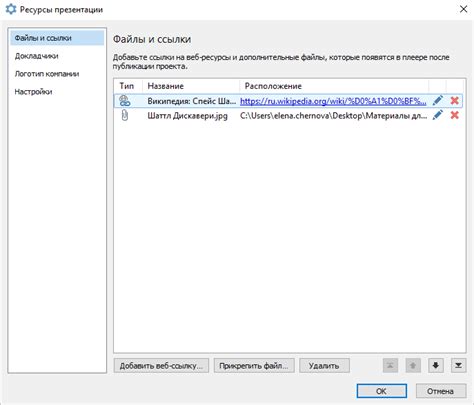This screenshot has width=474, height=405.
Task: Switch to Логотип компании section
Action: [x=47, y=74]
